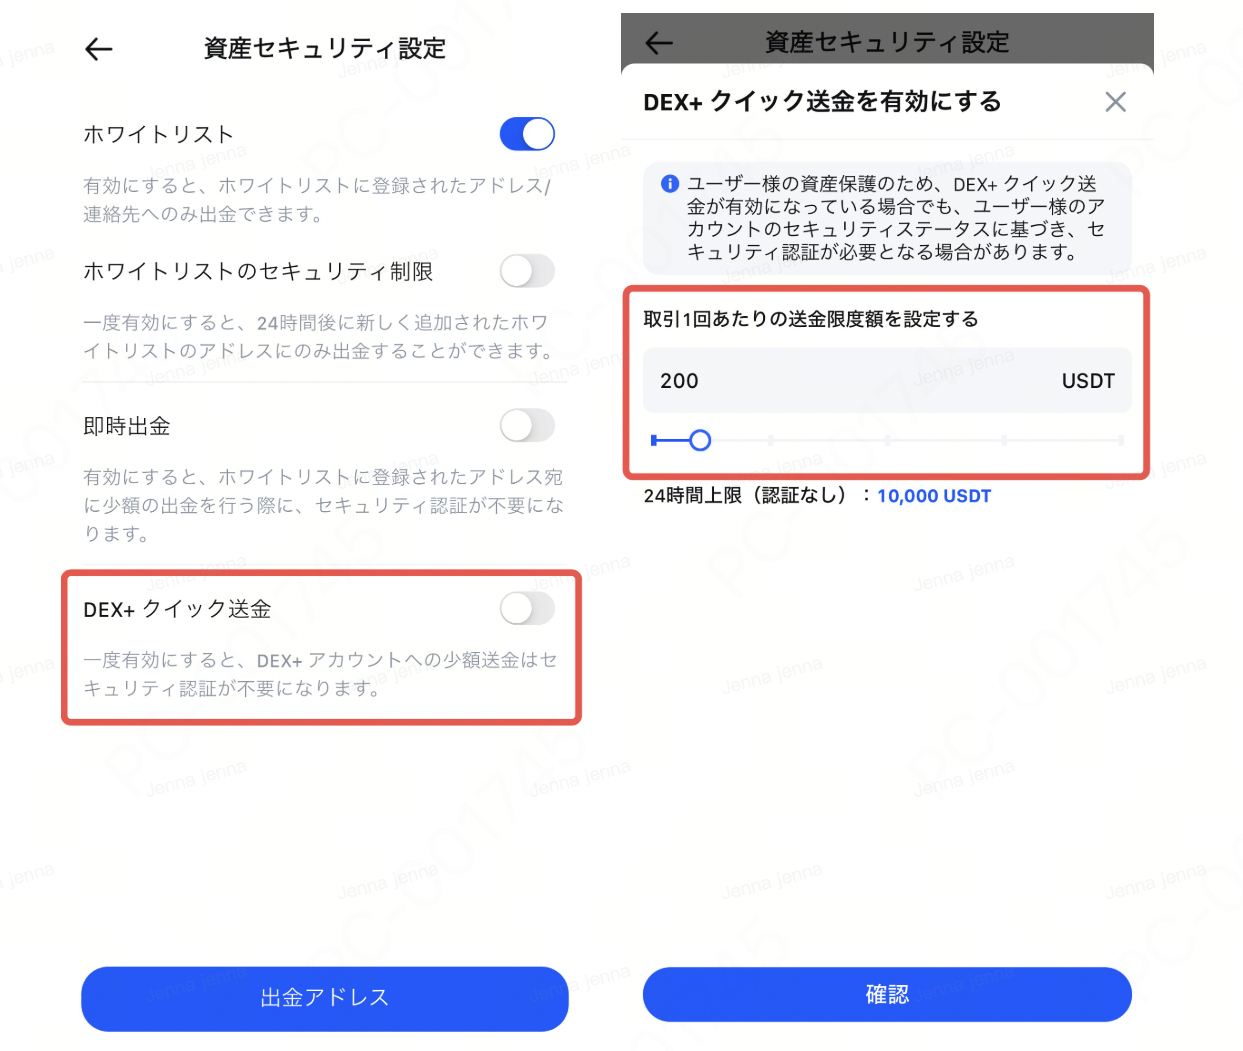Tap the 10,000 USDT daily limit link
Screen dimensions: 1243x1051
pos(934,496)
